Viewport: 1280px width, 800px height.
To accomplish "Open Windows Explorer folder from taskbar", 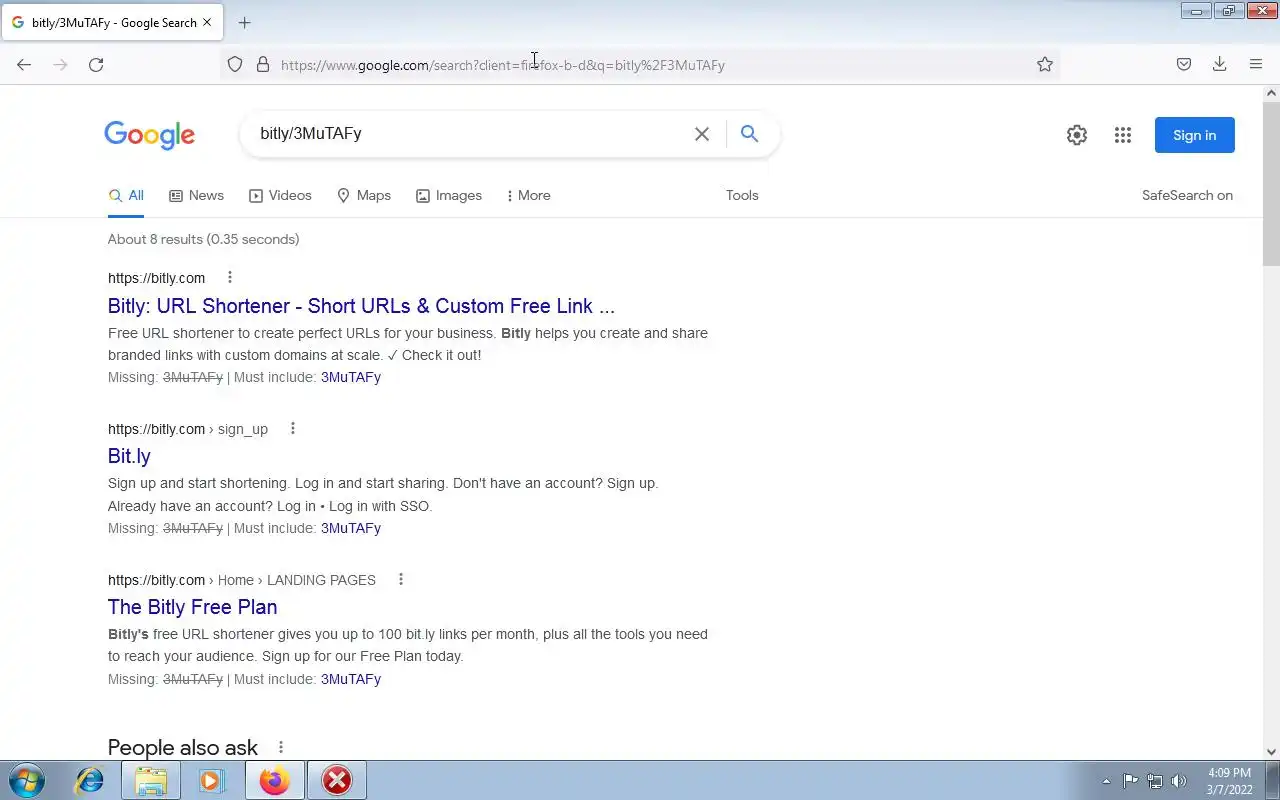I will click(x=151, y=780).
